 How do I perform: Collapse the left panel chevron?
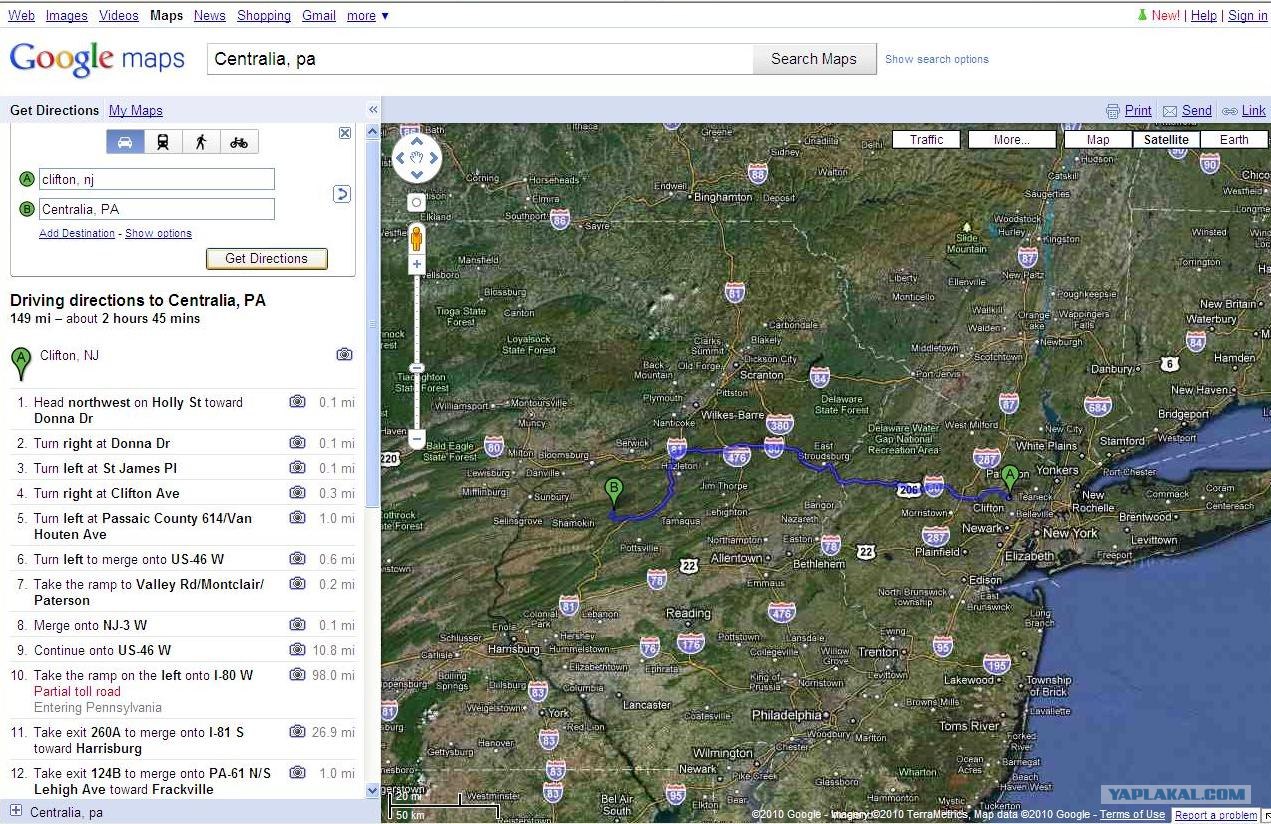pyautogui.click(x=373, y=110)
